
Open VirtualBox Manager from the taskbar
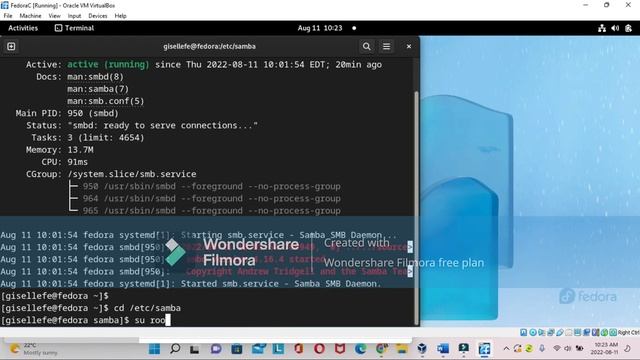[x=422, y=349]
